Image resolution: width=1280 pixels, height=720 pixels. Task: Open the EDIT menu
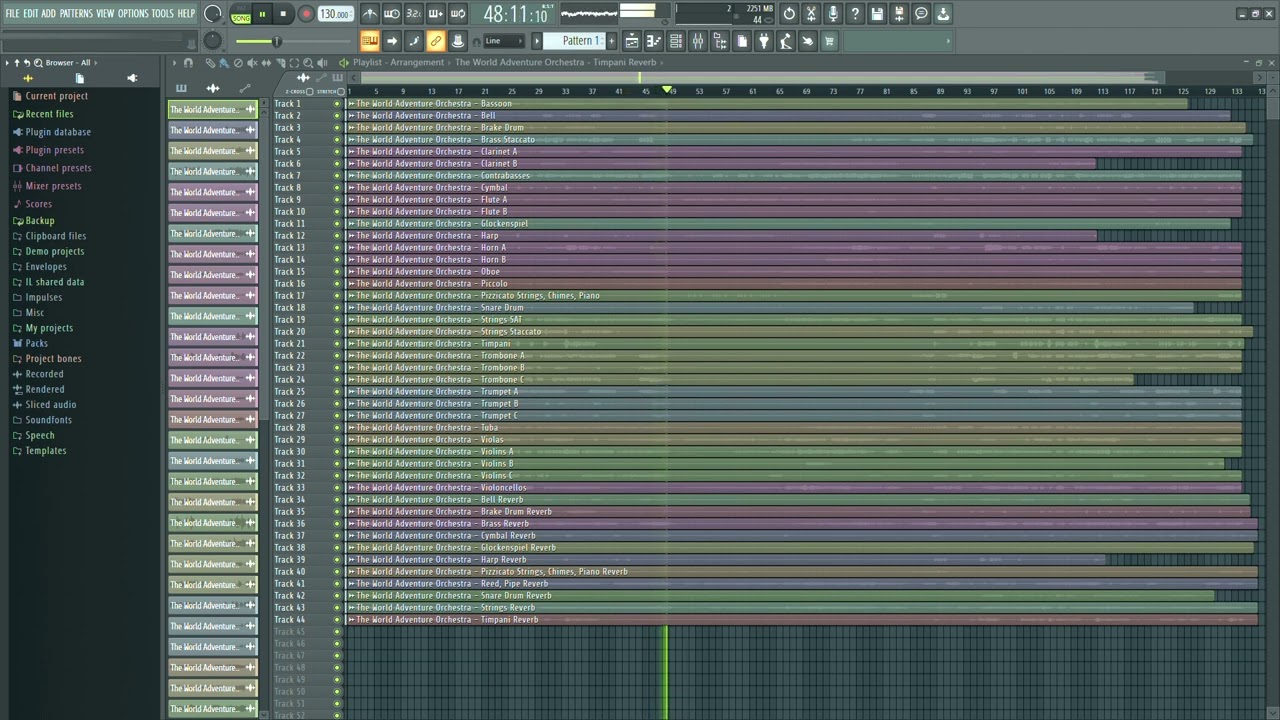pos(31,14)
